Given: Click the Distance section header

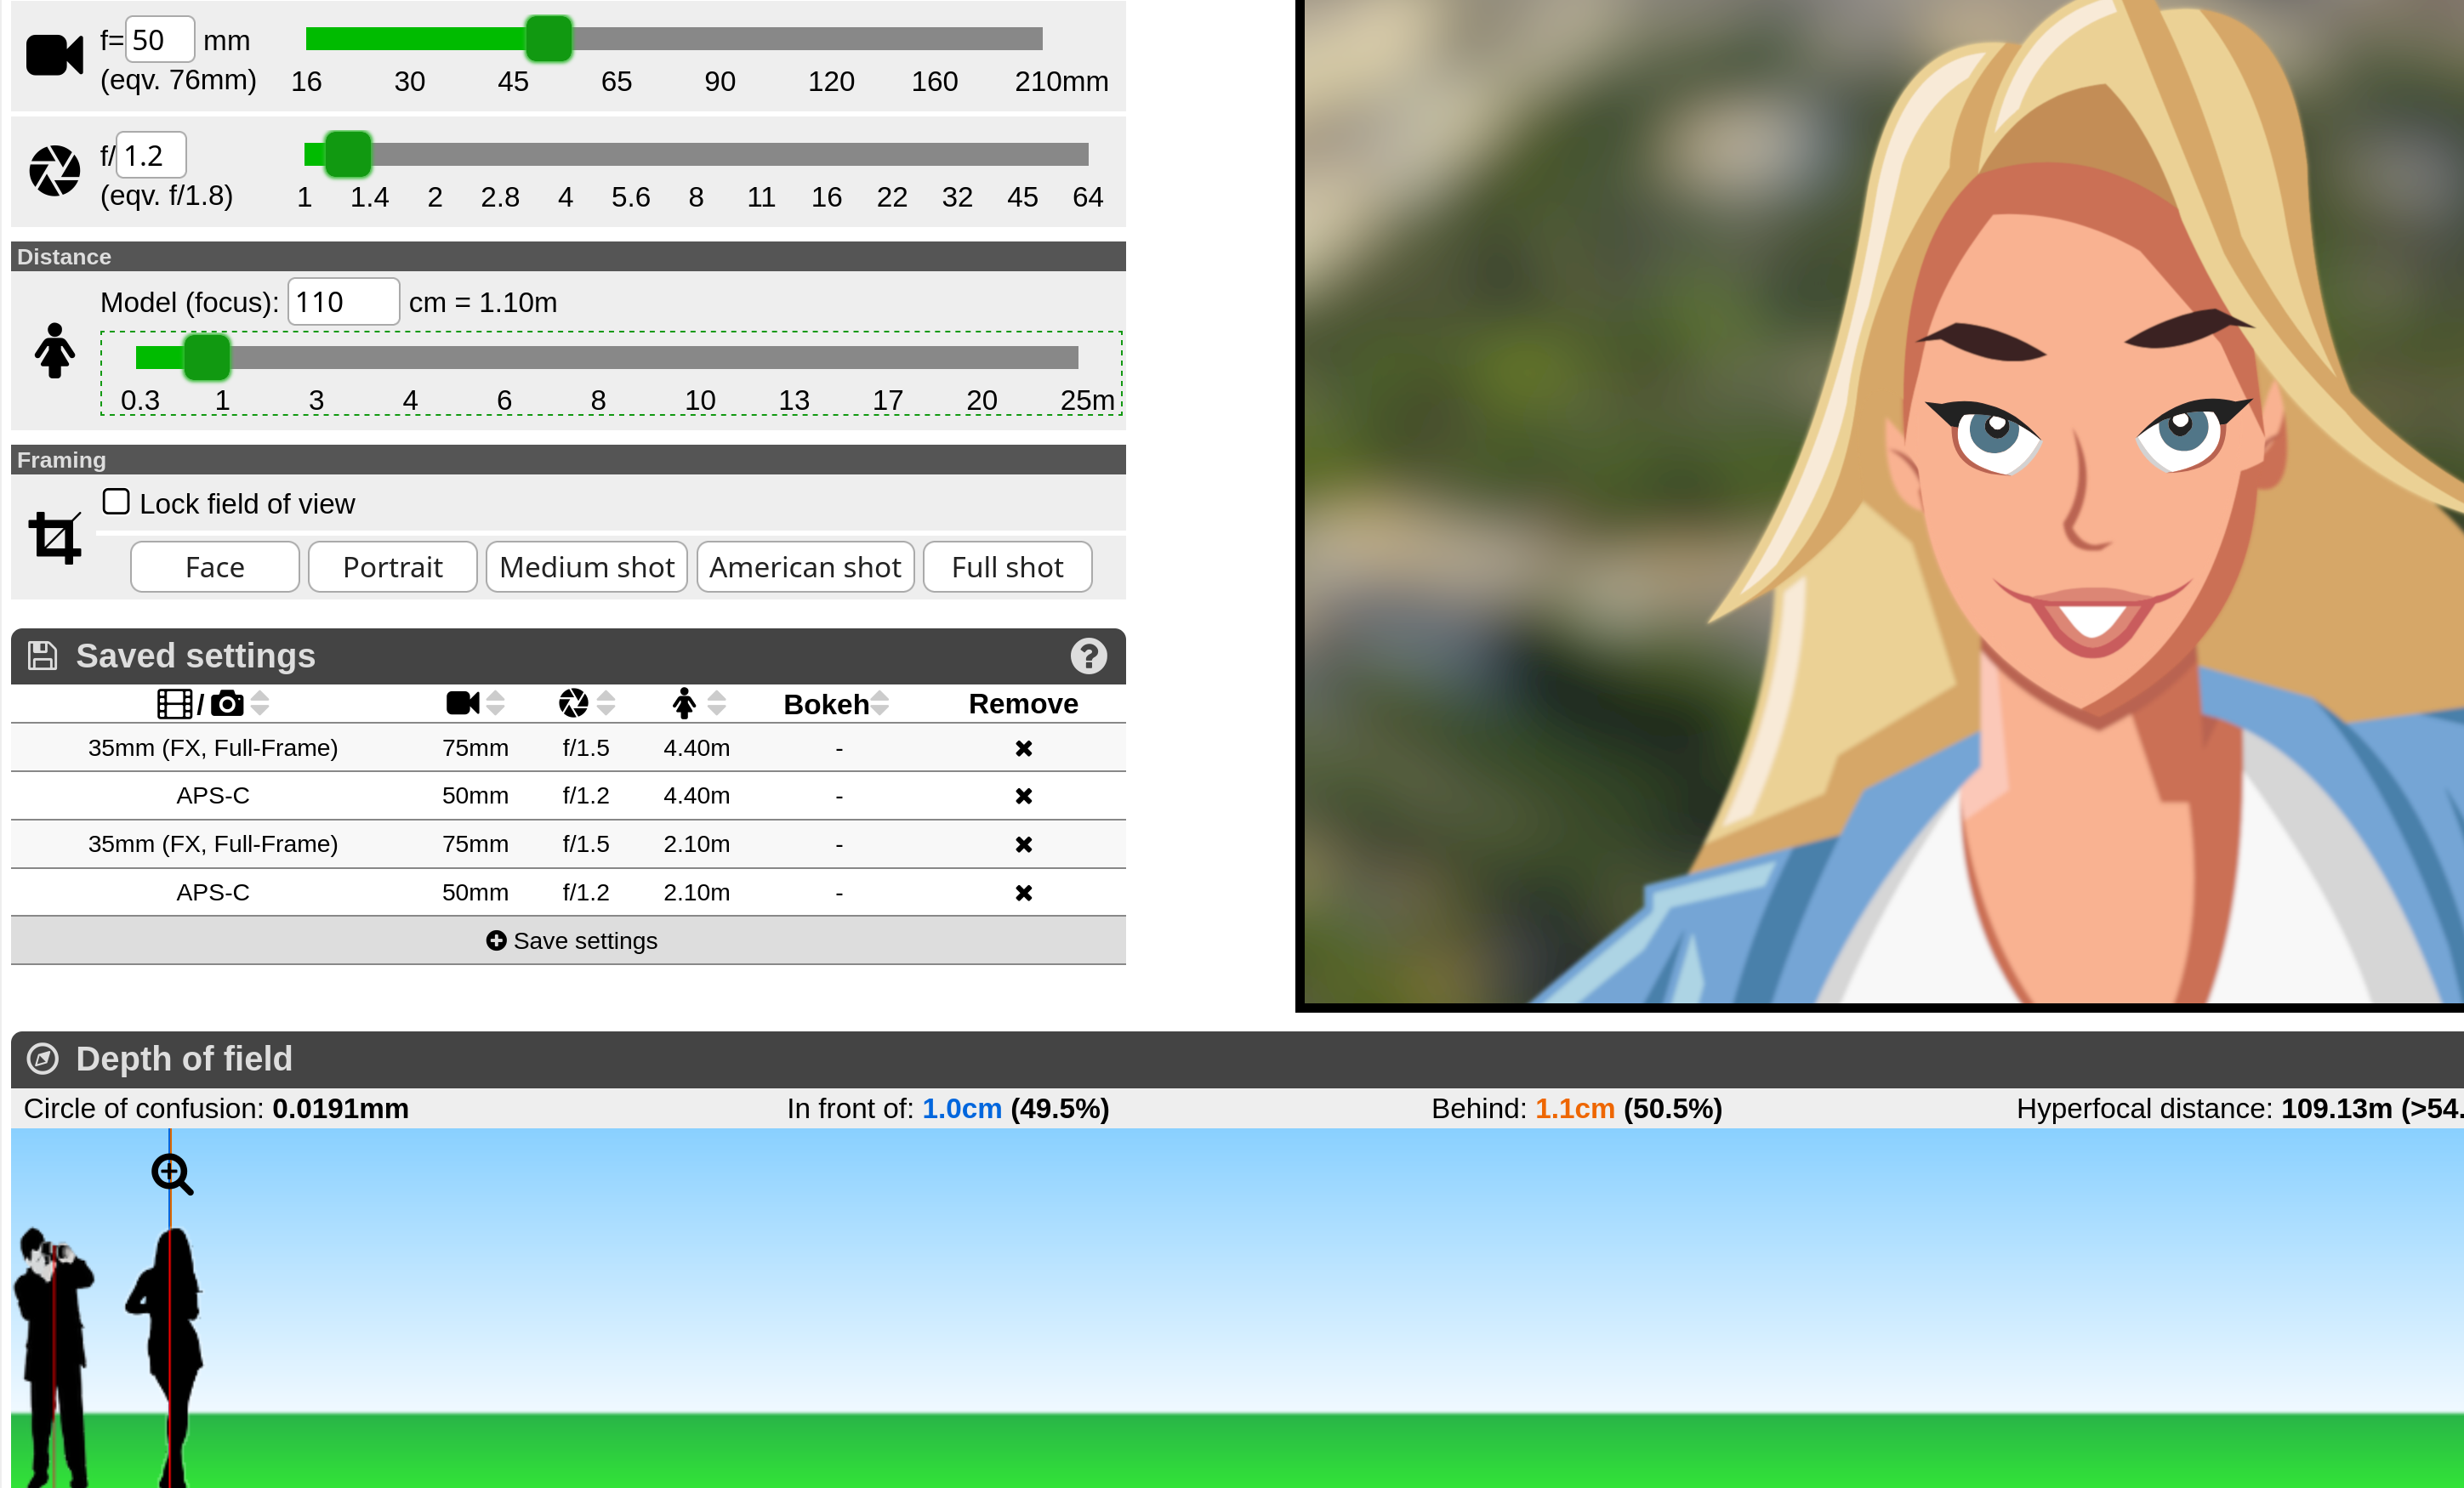Looking at the screenshot, I should 568,257.
